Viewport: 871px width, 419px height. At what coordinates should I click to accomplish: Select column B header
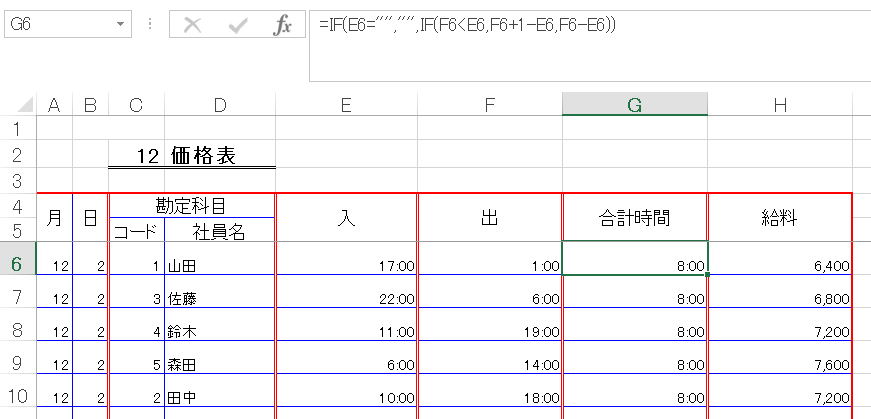[91, 104]
